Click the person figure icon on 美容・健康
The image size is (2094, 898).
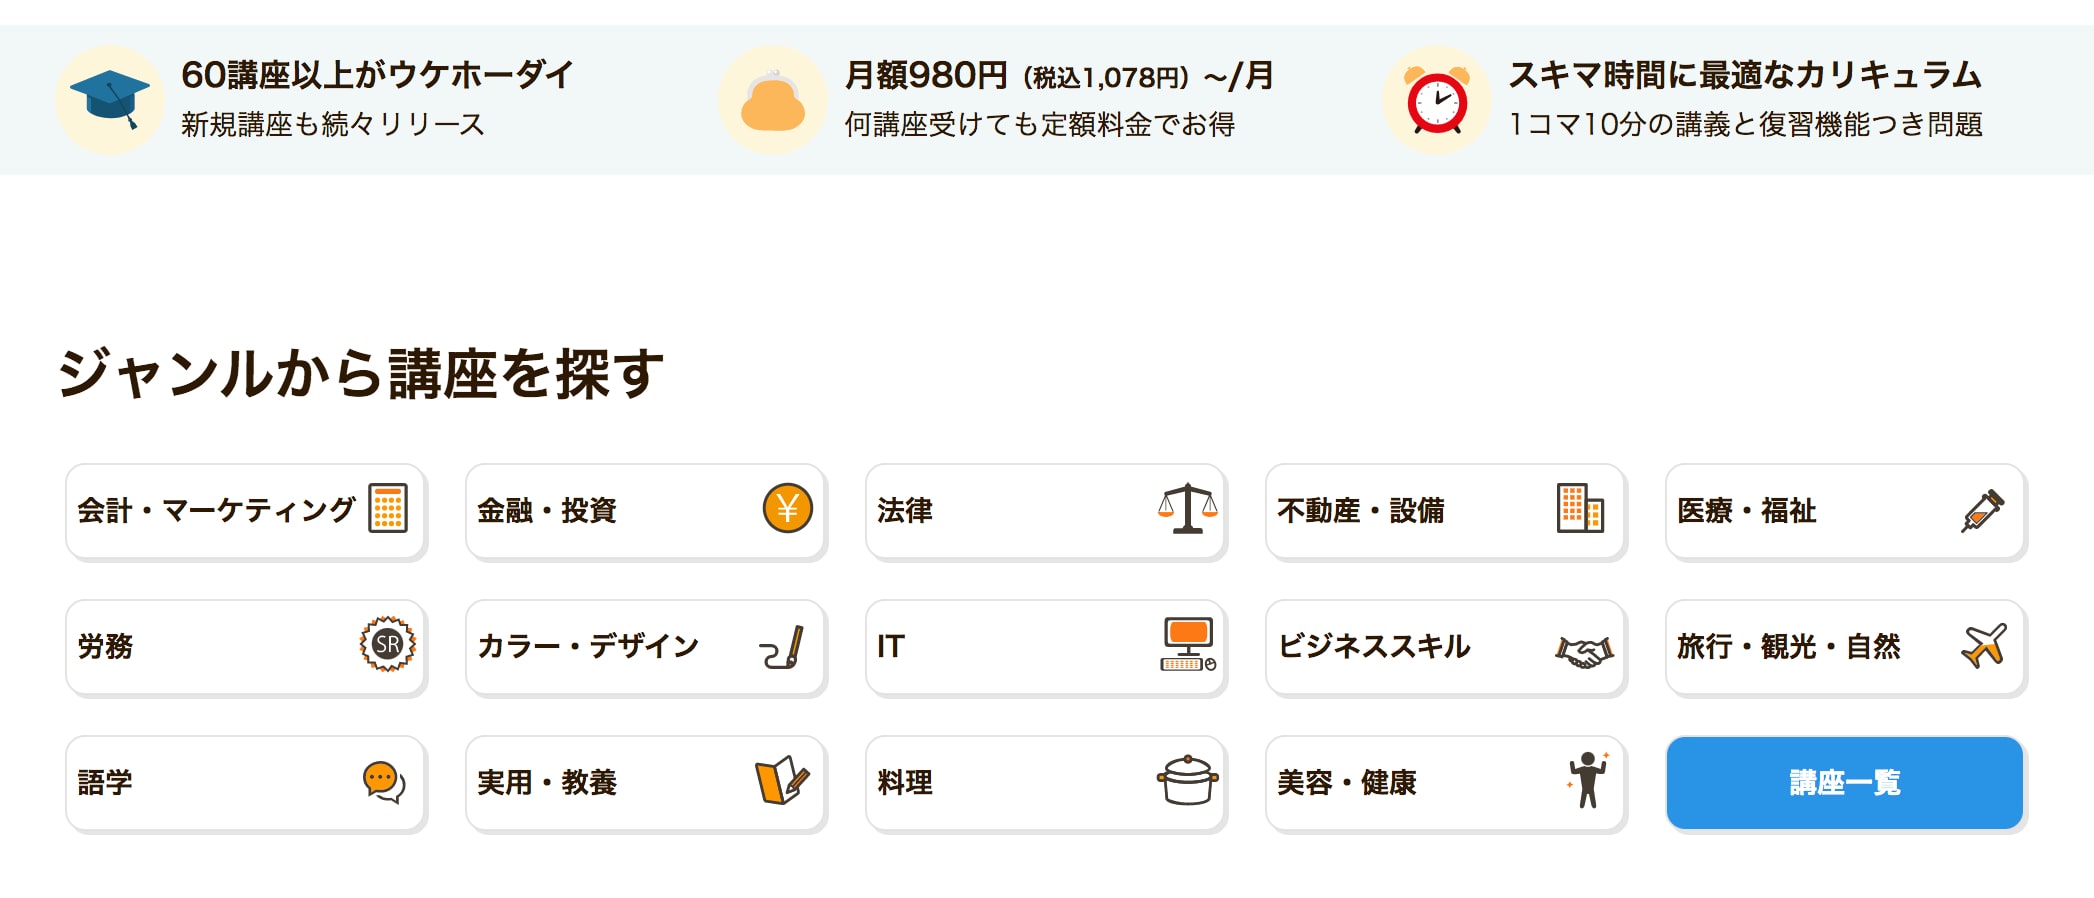tap(1587, 779)
